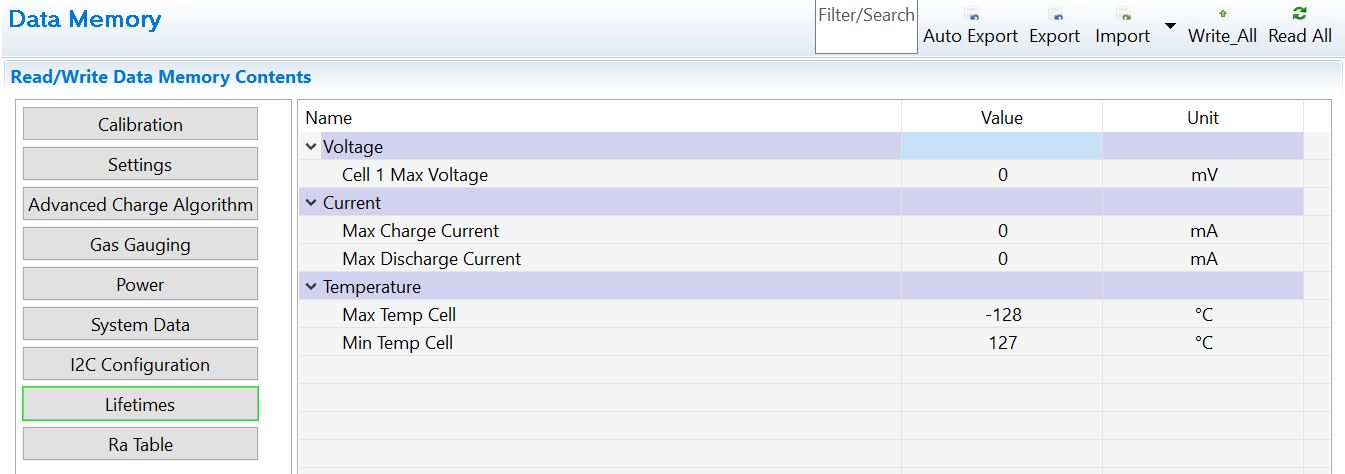The width and height of the screenshot is (1345, 474).
Task: Click the Import toolbar icon
Action: pos(1123,17)
